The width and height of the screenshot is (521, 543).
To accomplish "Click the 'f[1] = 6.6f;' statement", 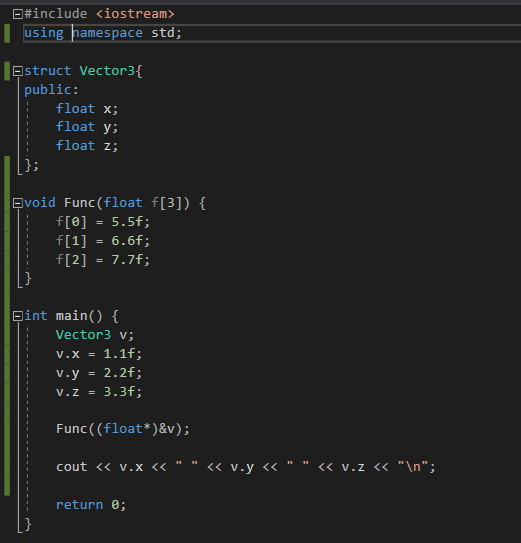I will pyautogui.click(x=103, y=241).
